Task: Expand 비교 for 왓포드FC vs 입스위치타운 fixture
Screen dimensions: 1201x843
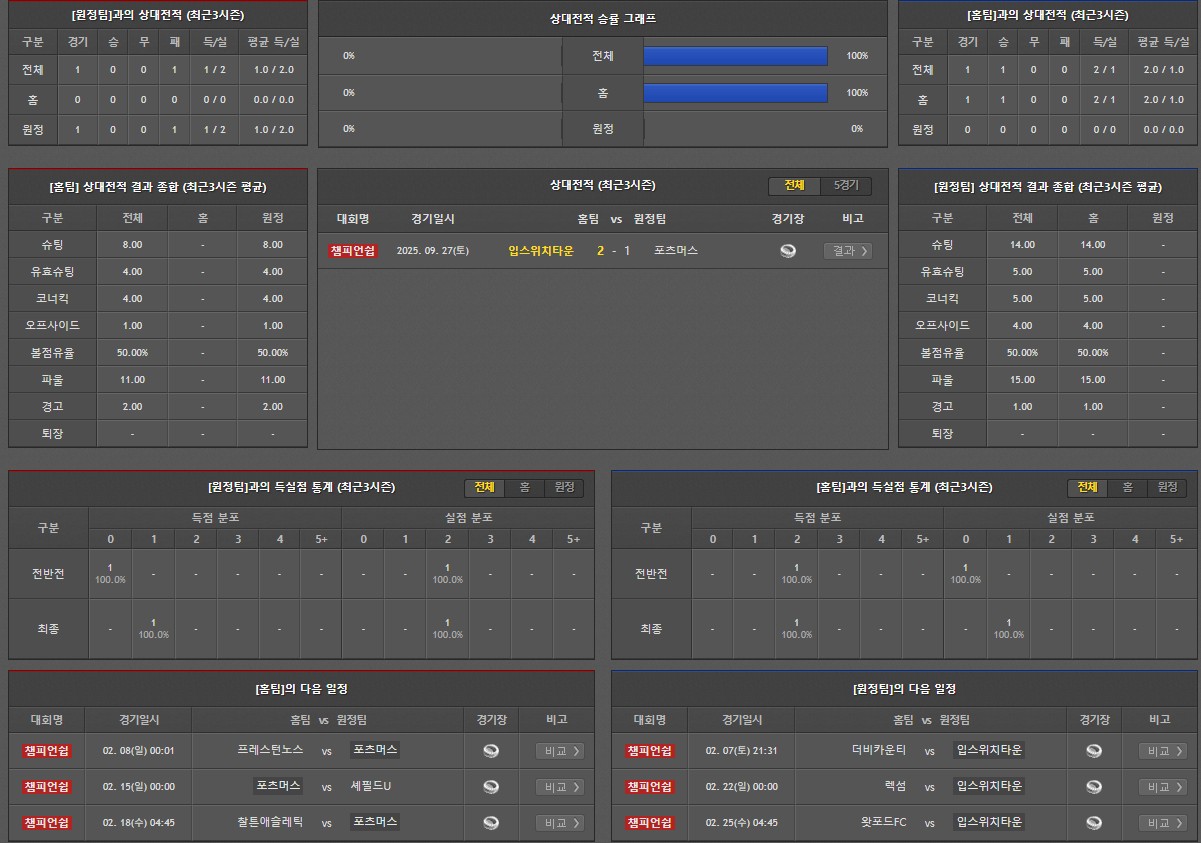Action: [x=1162, y=823]
